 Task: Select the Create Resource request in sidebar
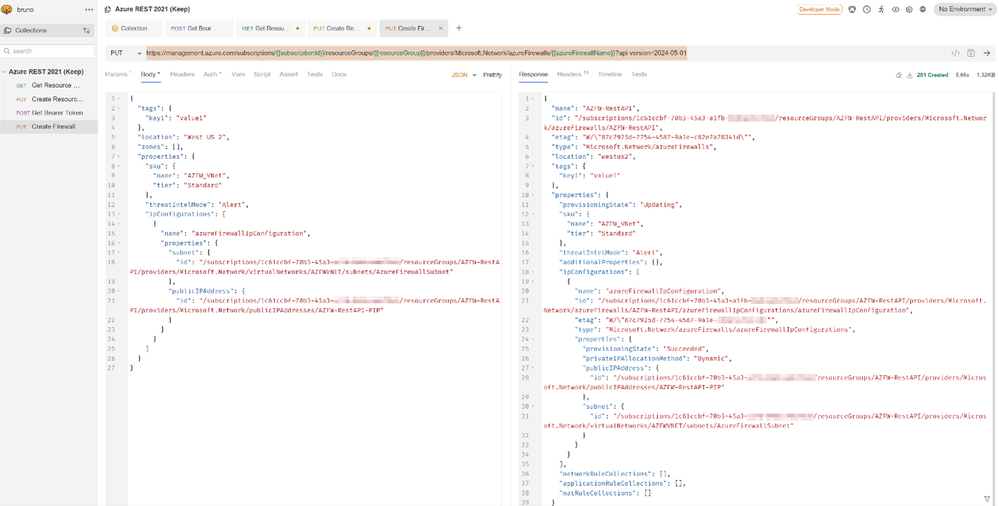pos(49,99)
